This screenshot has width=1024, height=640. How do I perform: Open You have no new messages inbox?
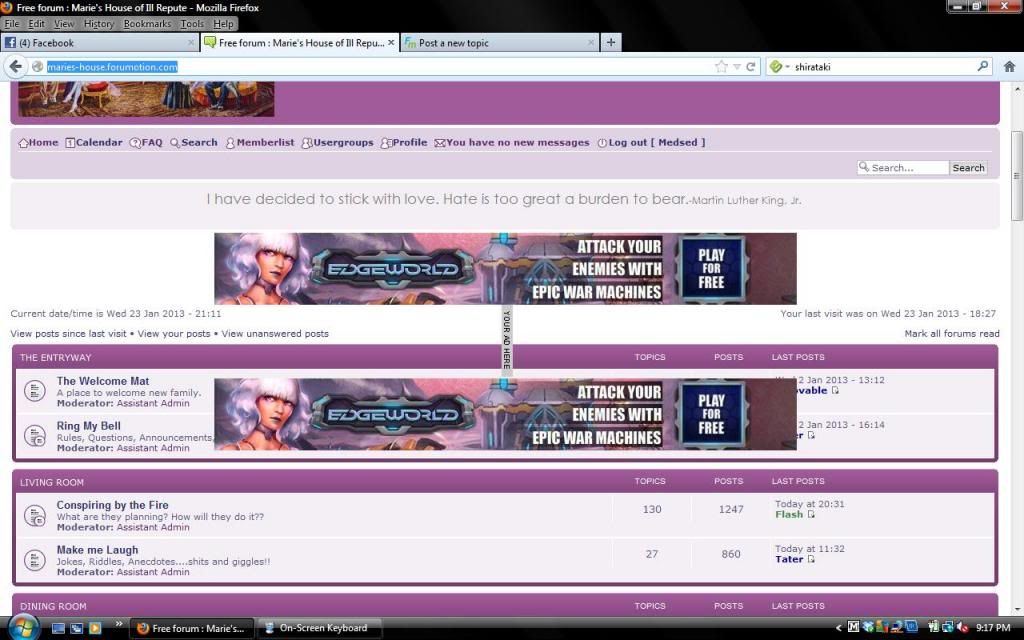tap(512, 142)
